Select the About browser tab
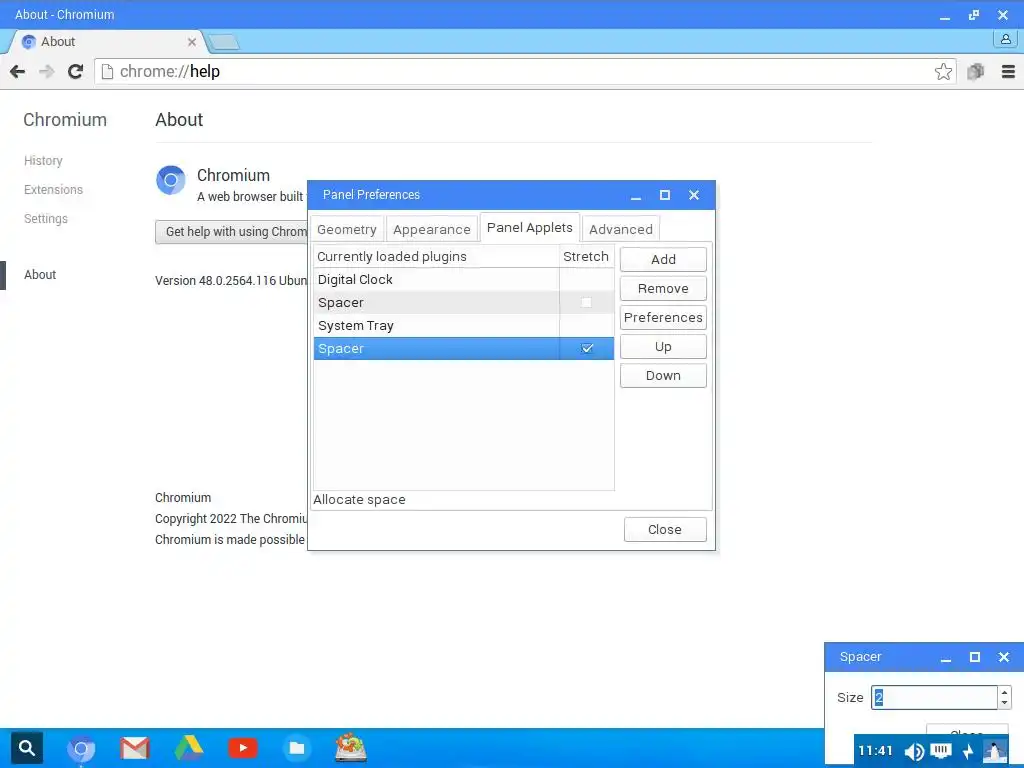This screenshot has width=1024, height=768. click(108, 42)
